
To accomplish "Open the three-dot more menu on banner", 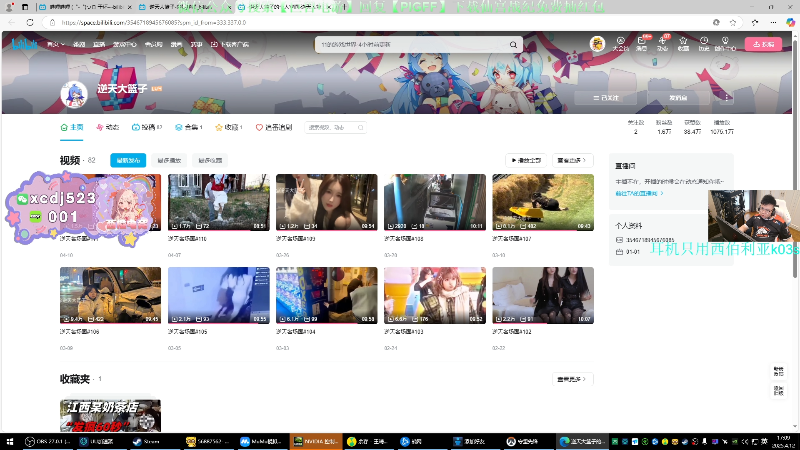I will [726, 97].
